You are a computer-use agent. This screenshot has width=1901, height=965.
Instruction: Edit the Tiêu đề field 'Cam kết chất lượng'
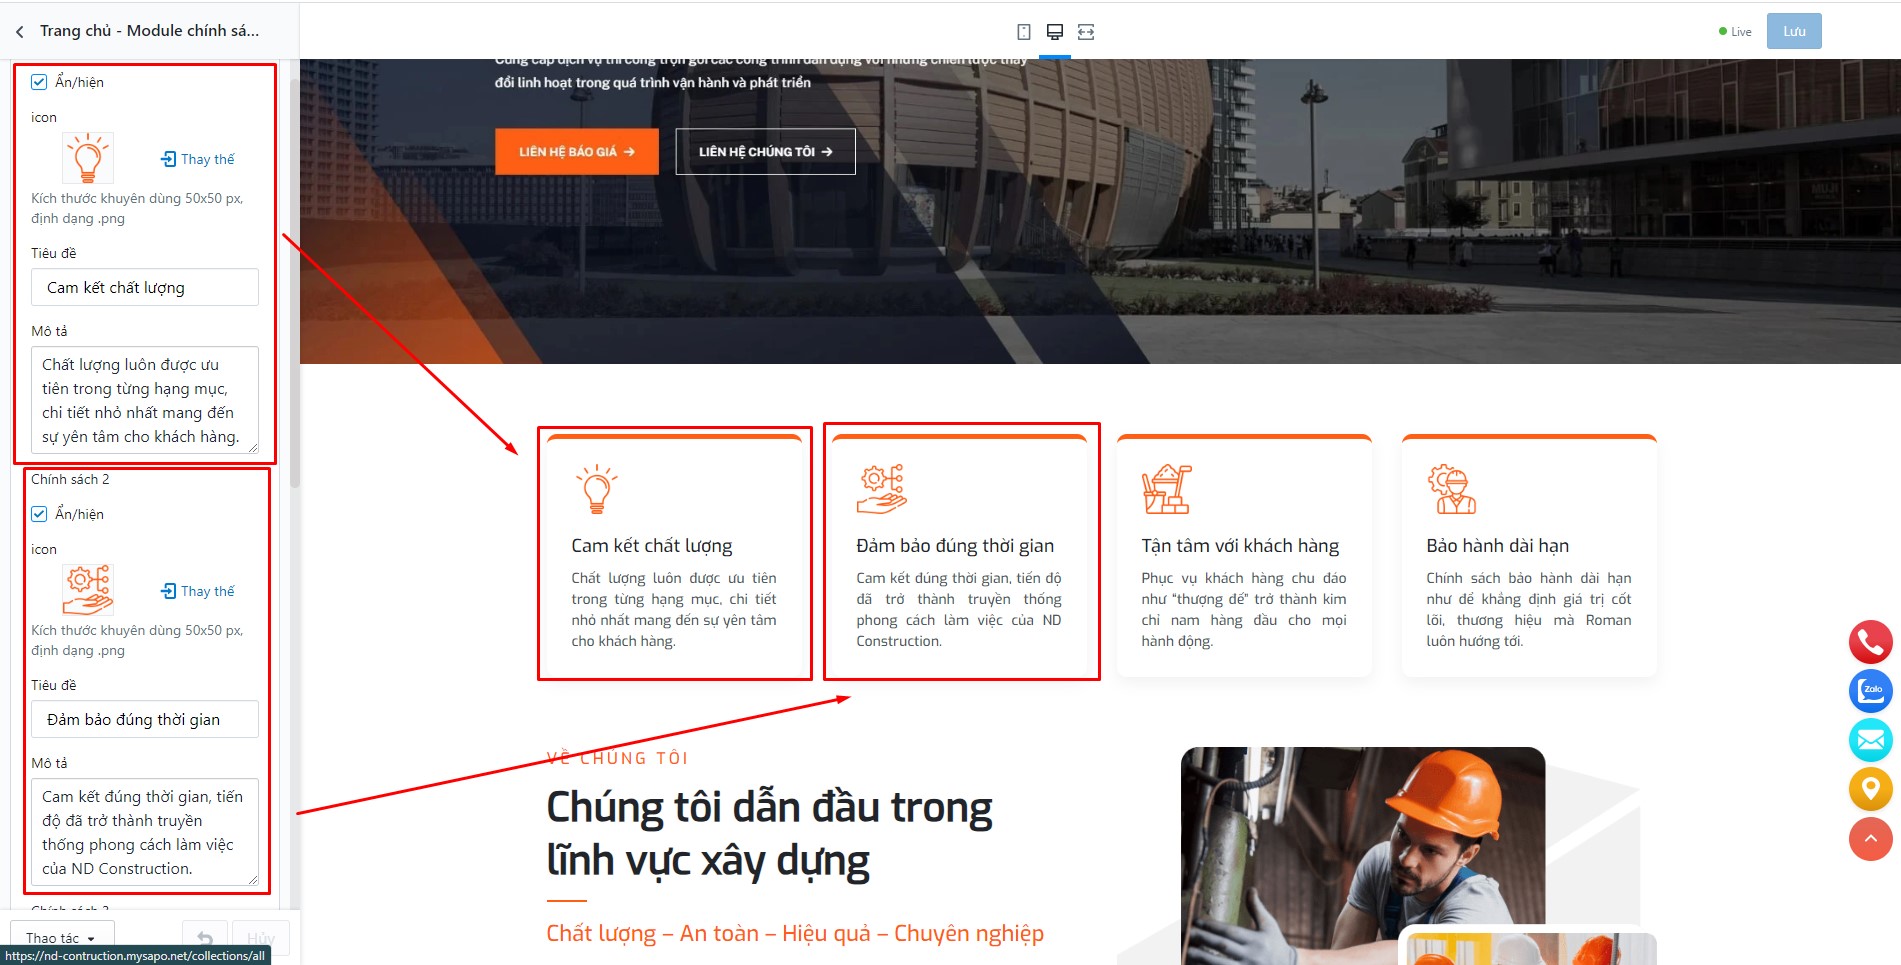(145, 287)
